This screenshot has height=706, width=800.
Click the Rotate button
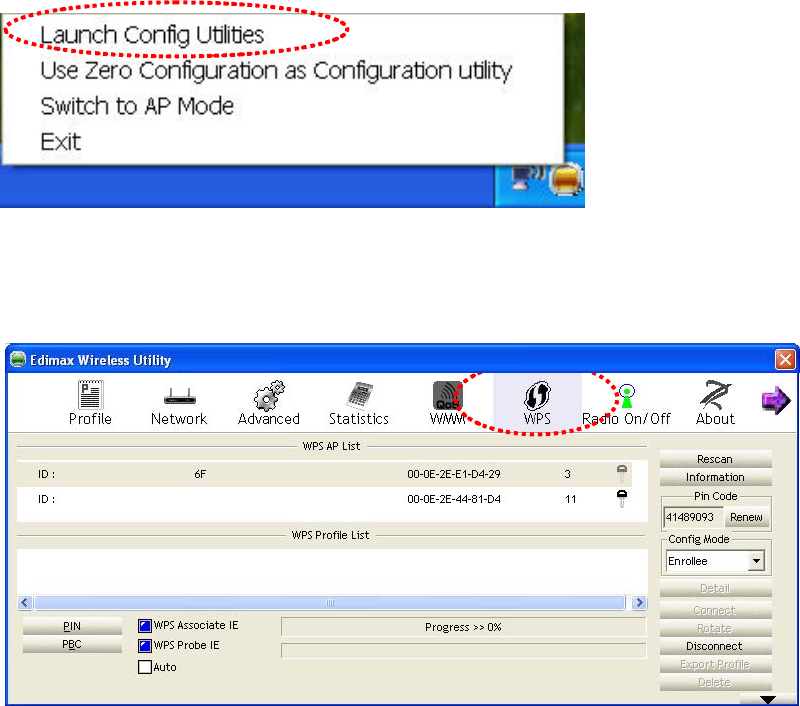click(715, 628)
